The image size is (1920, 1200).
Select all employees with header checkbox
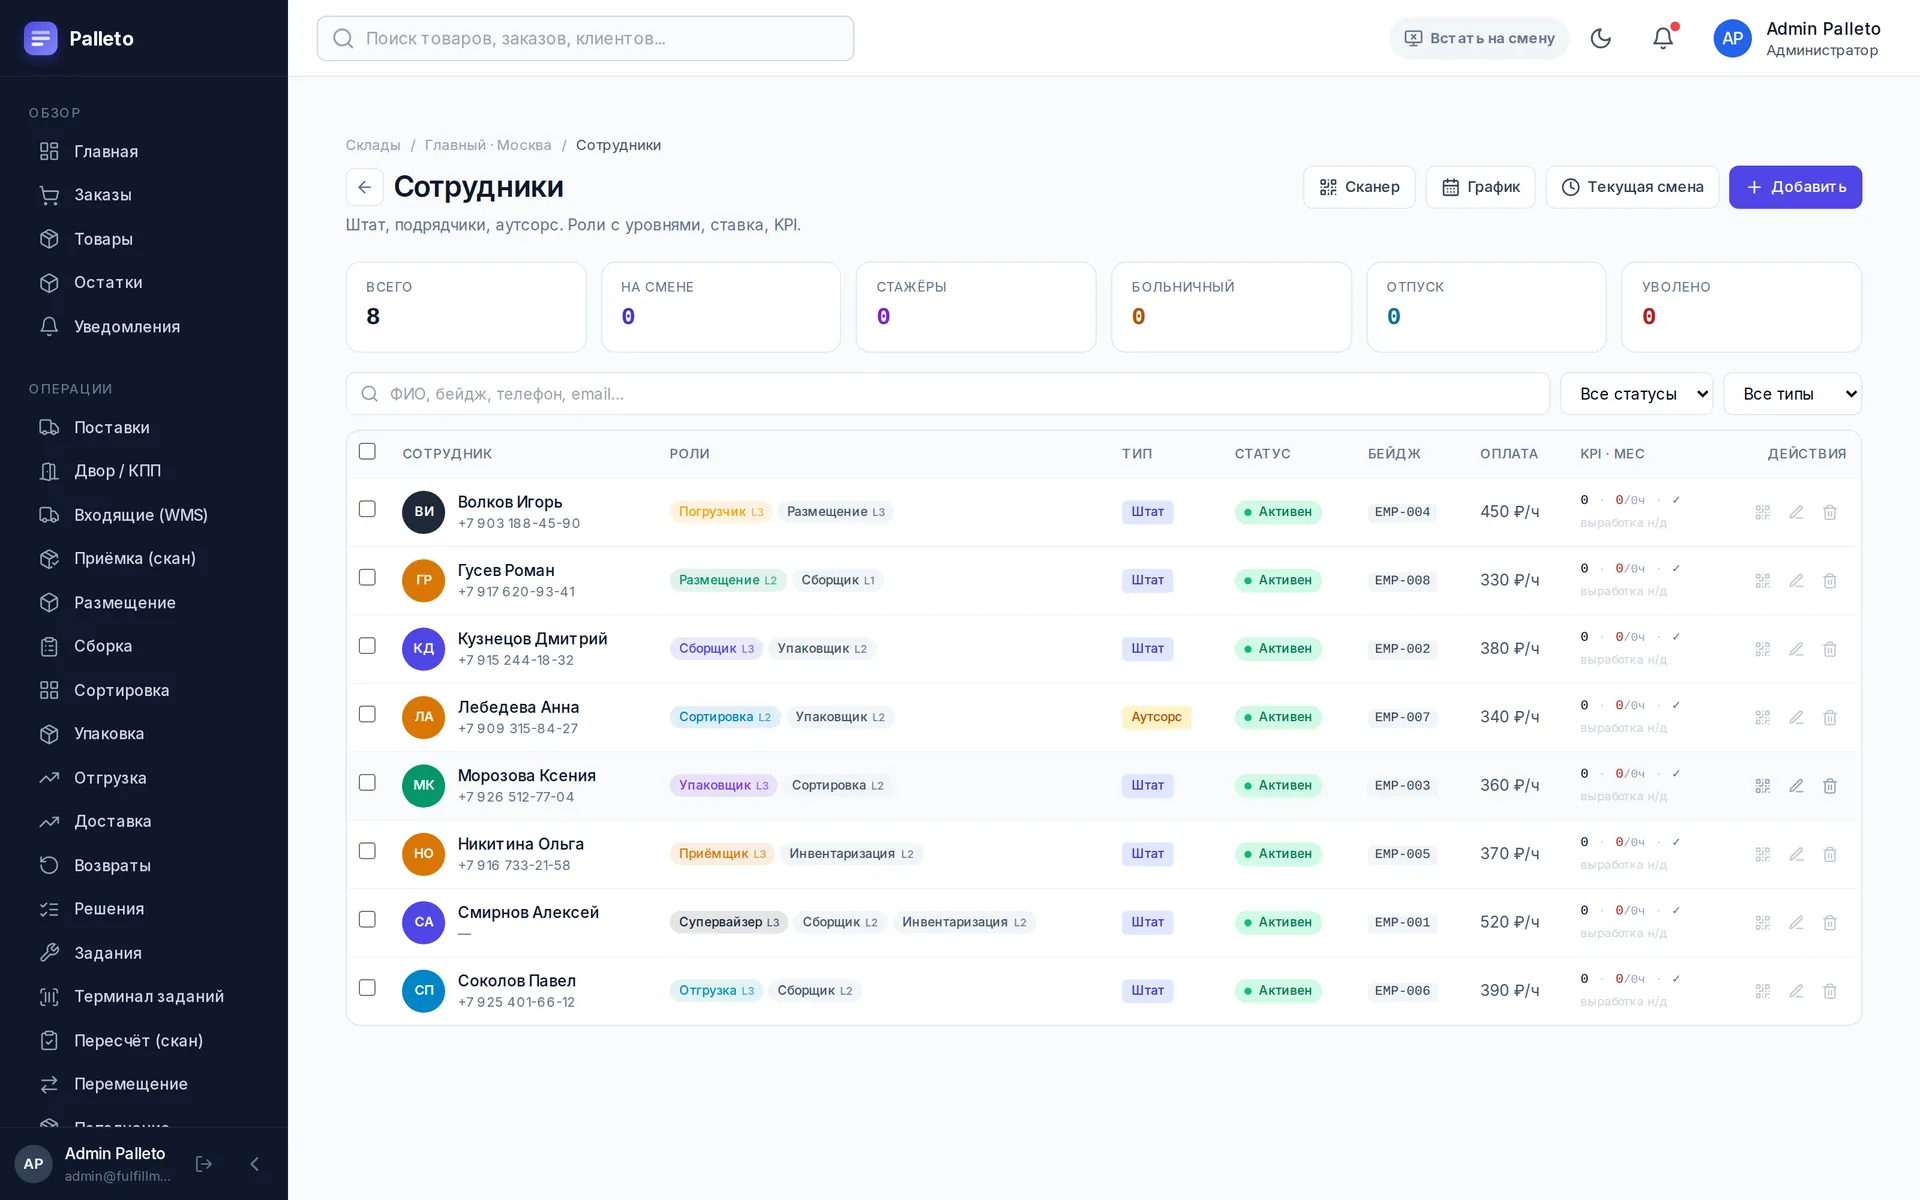(367, 452)
